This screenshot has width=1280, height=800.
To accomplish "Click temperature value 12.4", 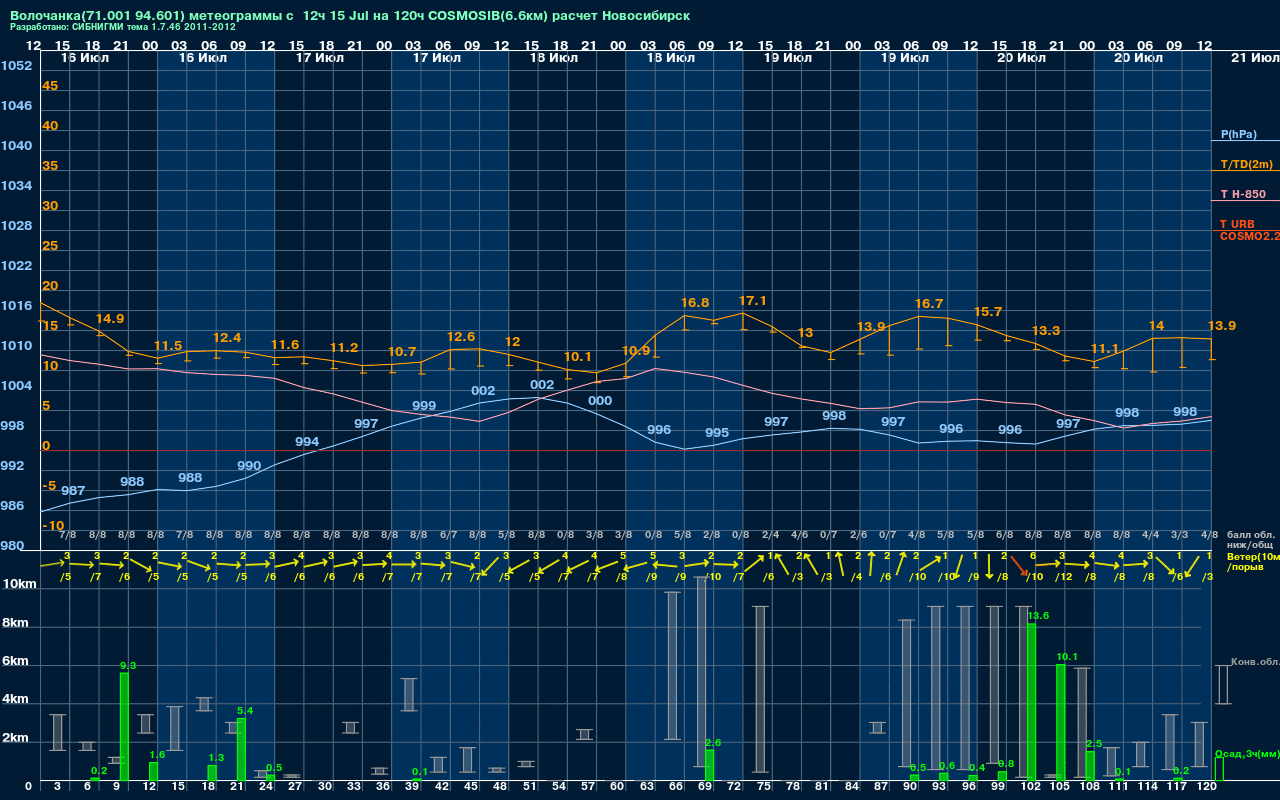I will tap(227, 338).
